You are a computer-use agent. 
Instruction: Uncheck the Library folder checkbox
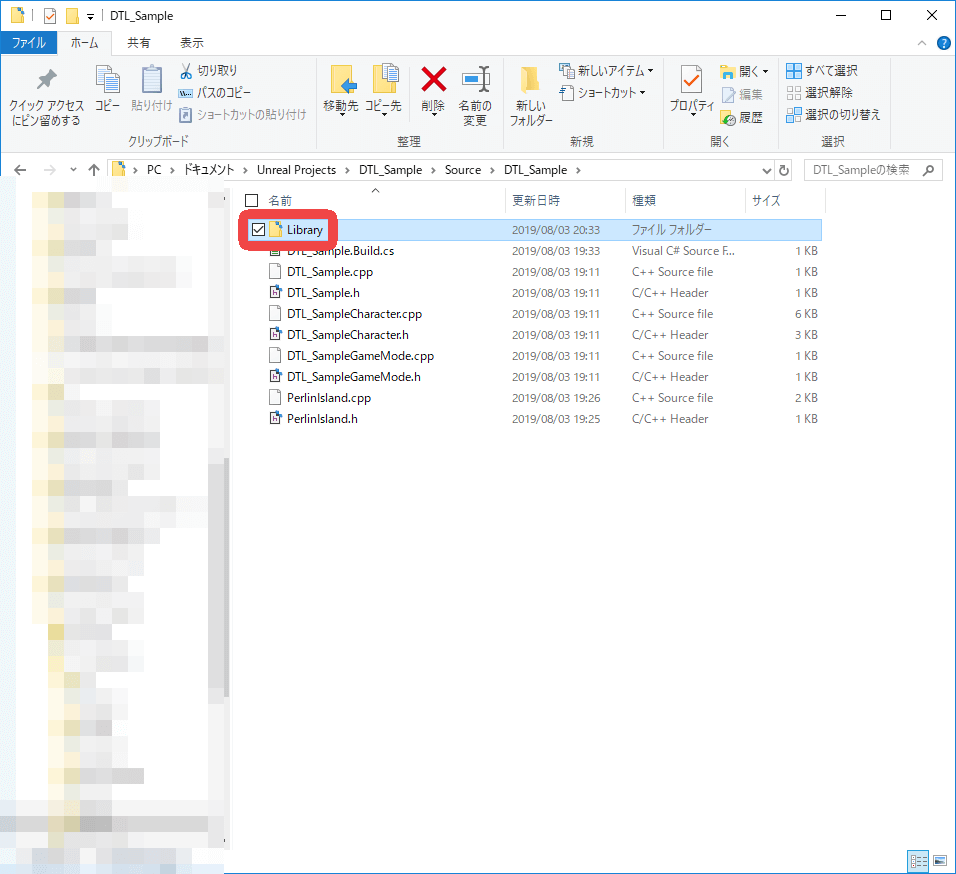259,230
